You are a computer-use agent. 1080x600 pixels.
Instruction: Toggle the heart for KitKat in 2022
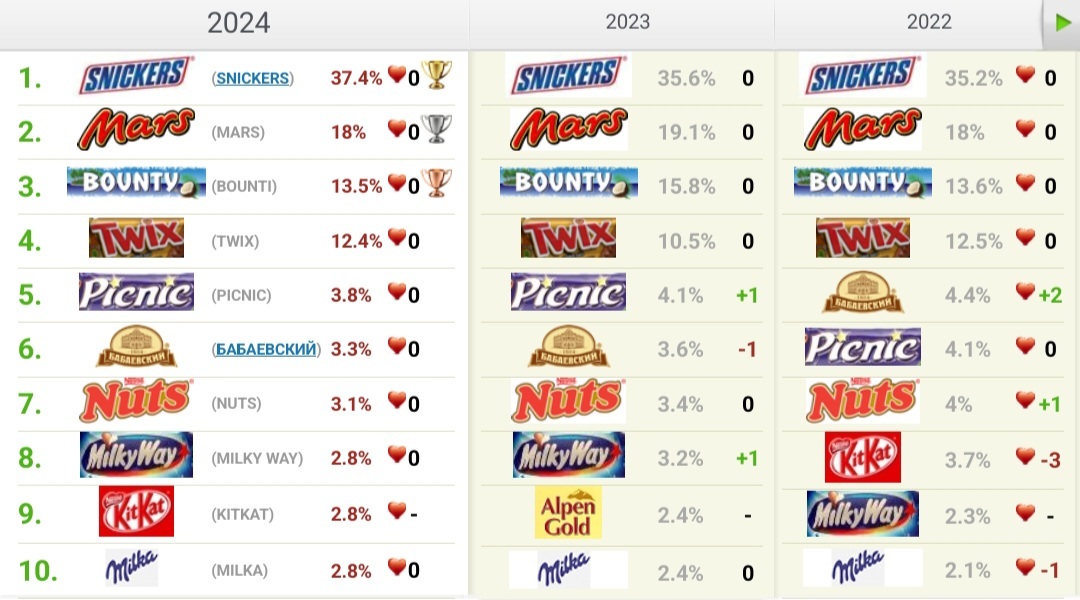(x=1024, y=457)
